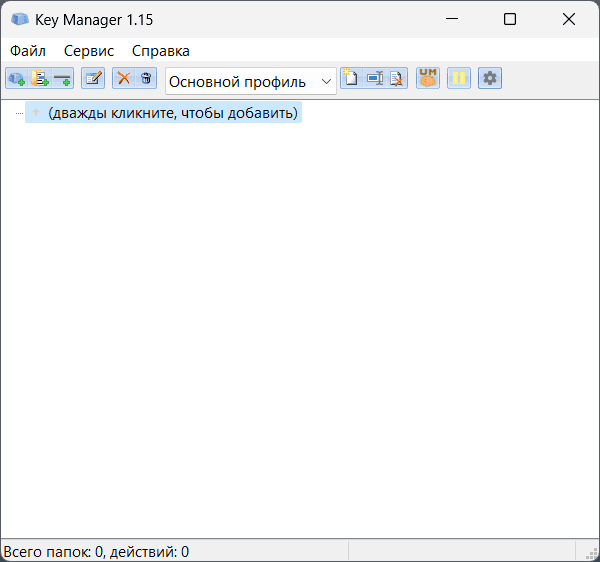Open the Основной профиль dropdown
Viewport: 600px width, 562px height.
tap(251, 81)
